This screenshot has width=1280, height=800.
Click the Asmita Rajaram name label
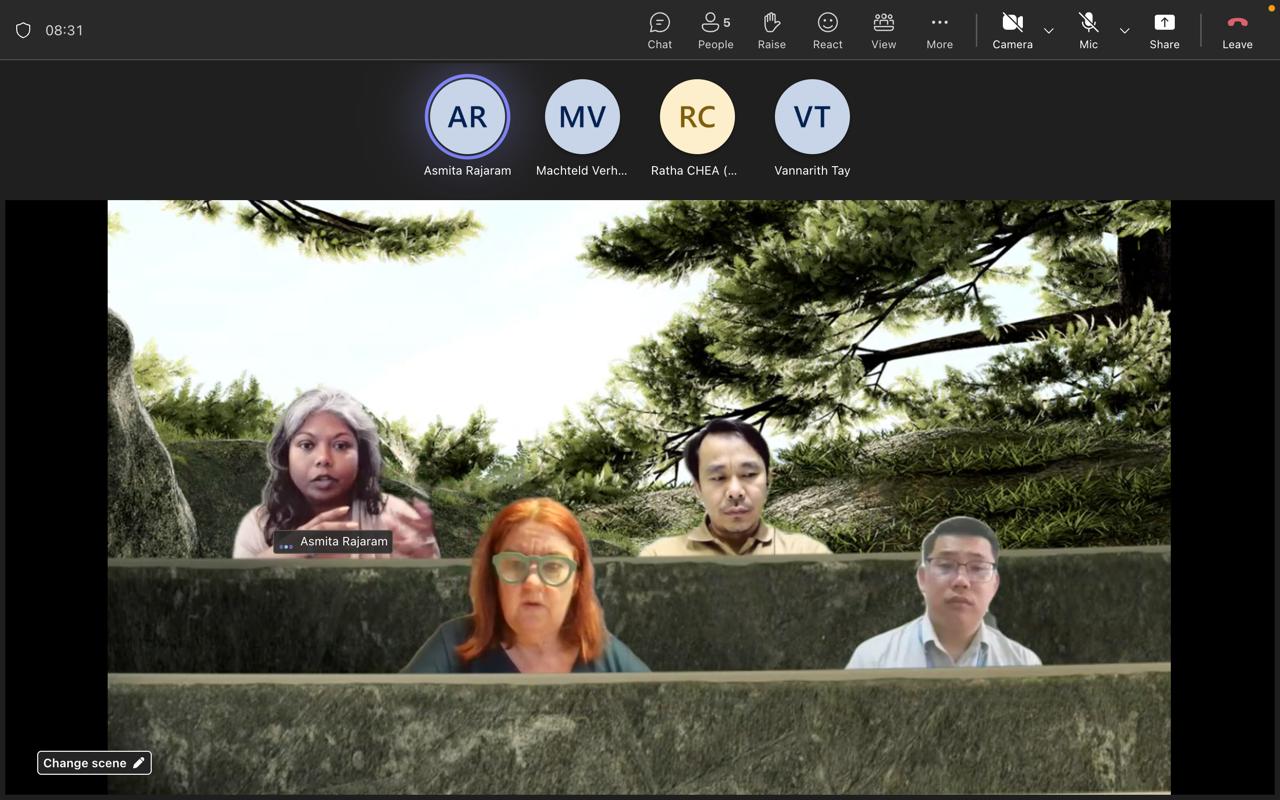pos(343,542)
